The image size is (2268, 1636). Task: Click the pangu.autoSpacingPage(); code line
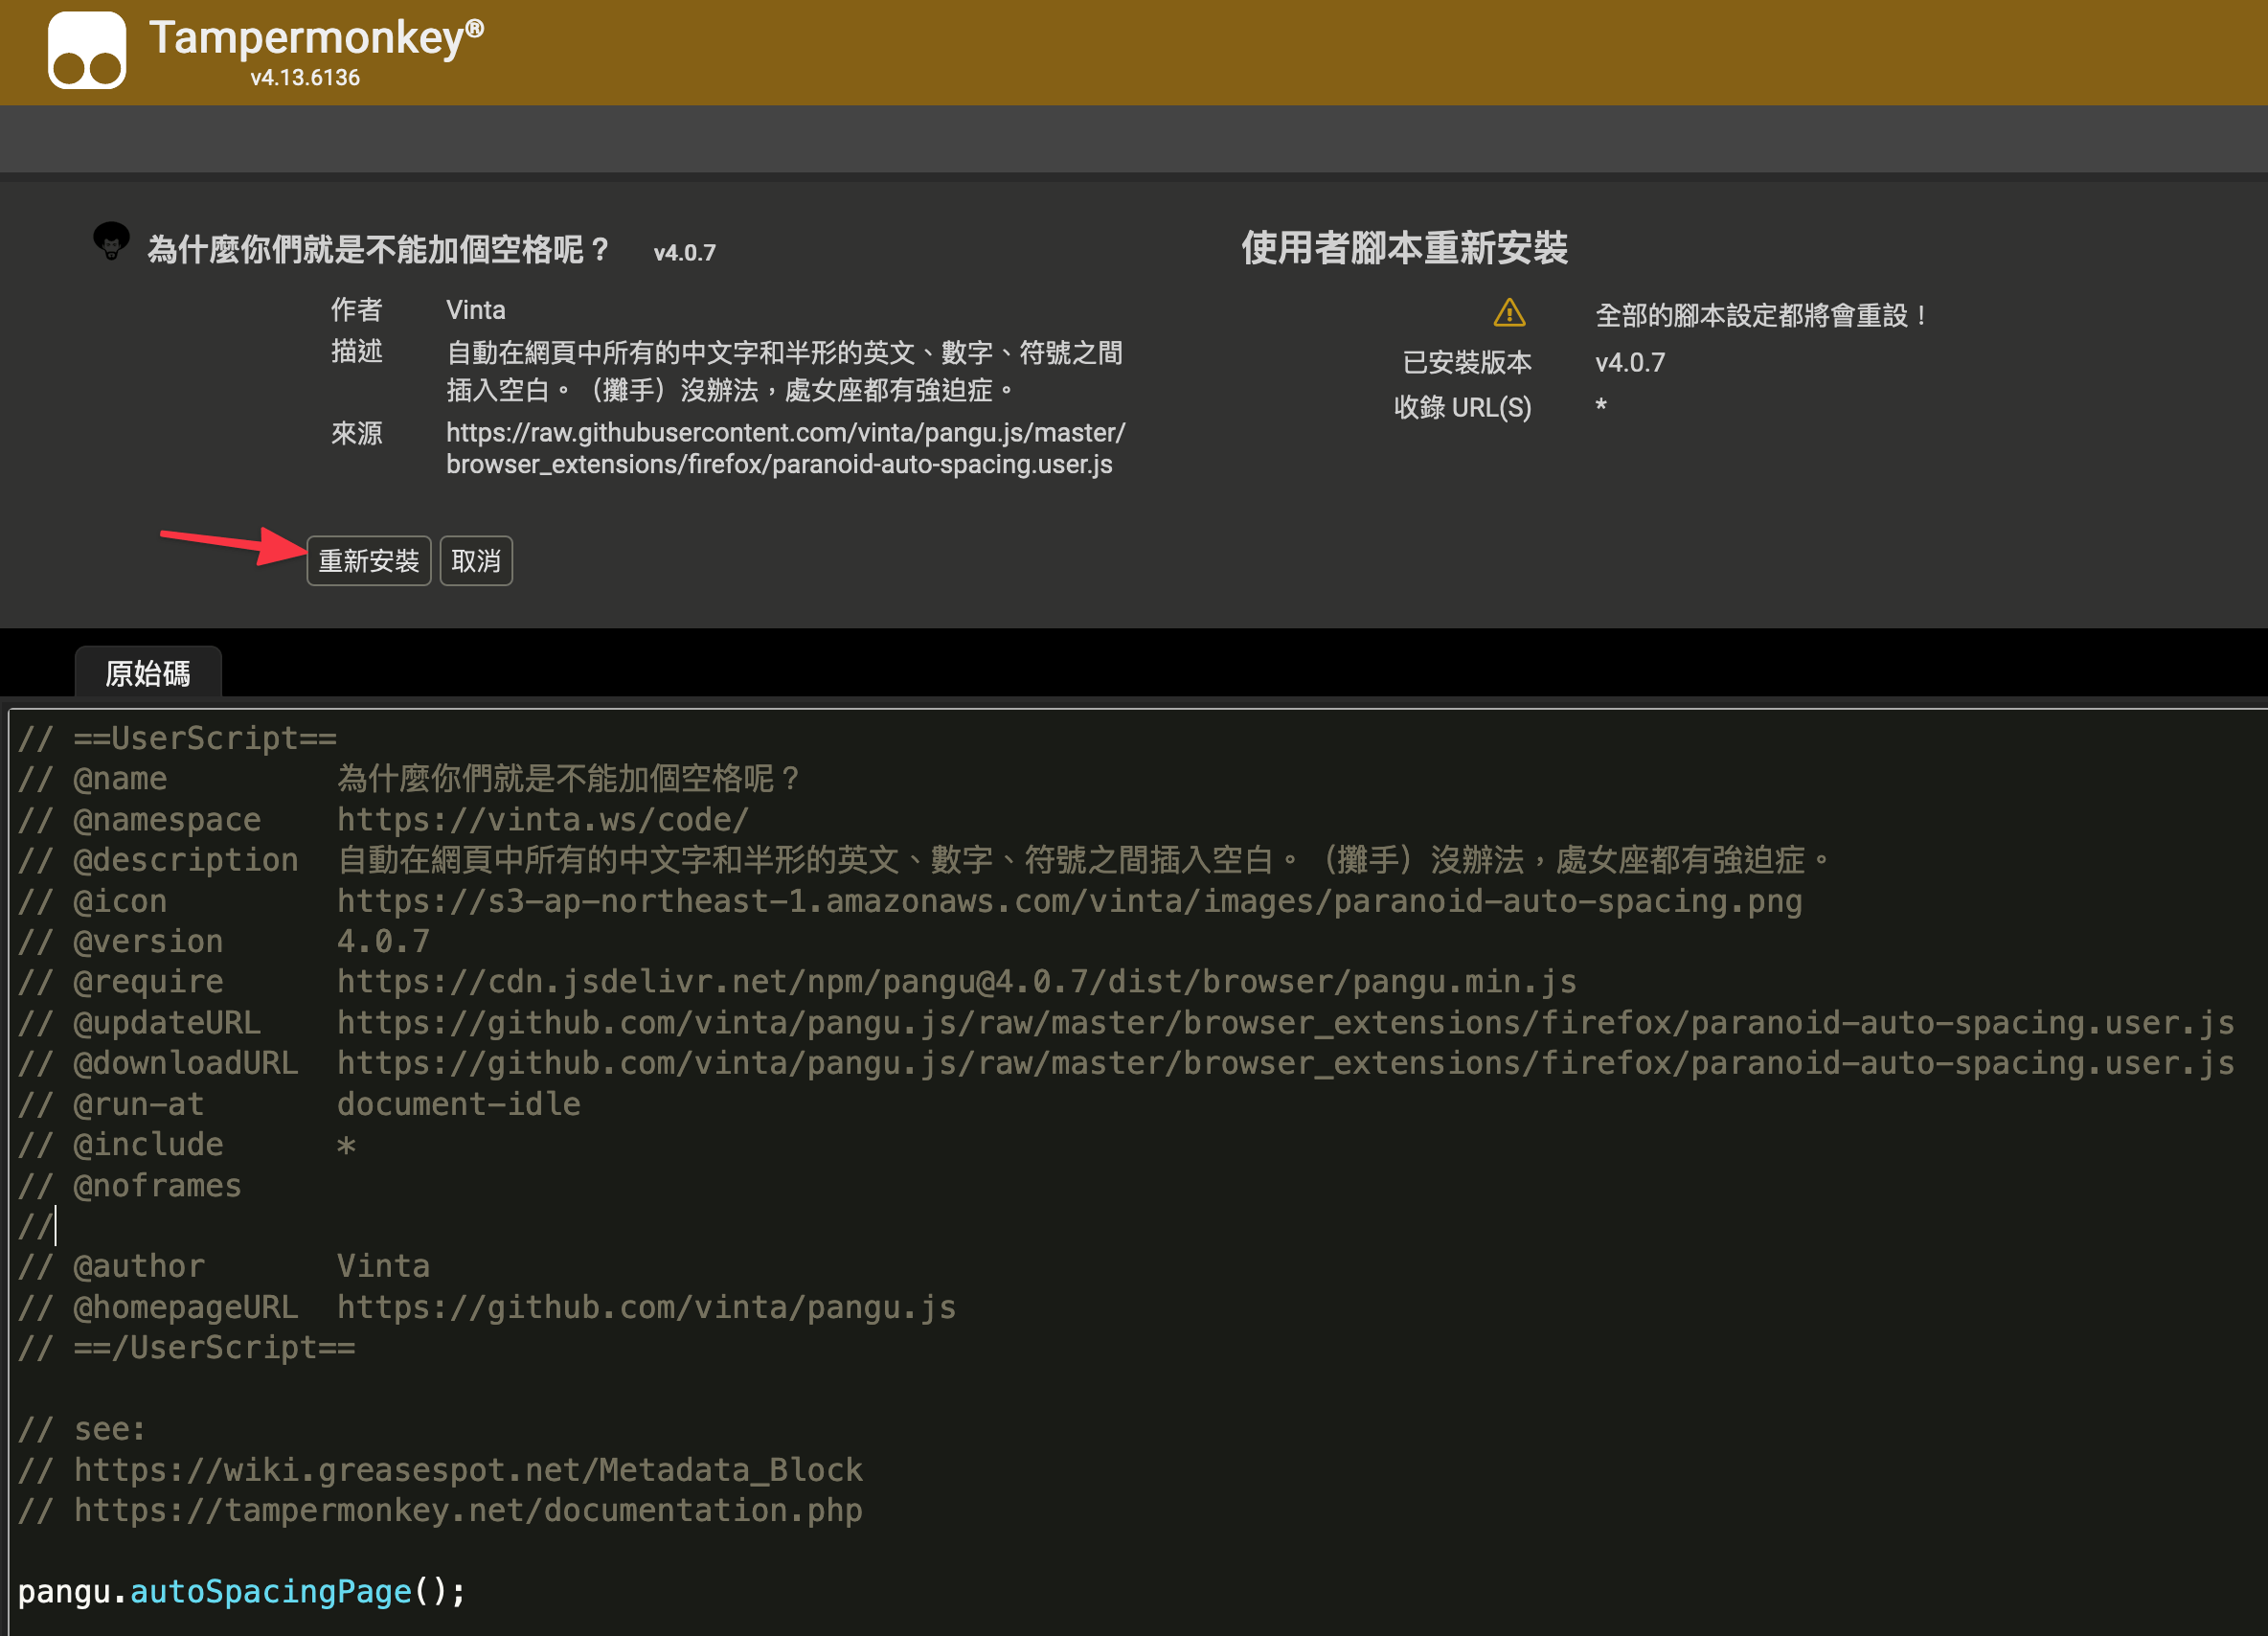242,1591
